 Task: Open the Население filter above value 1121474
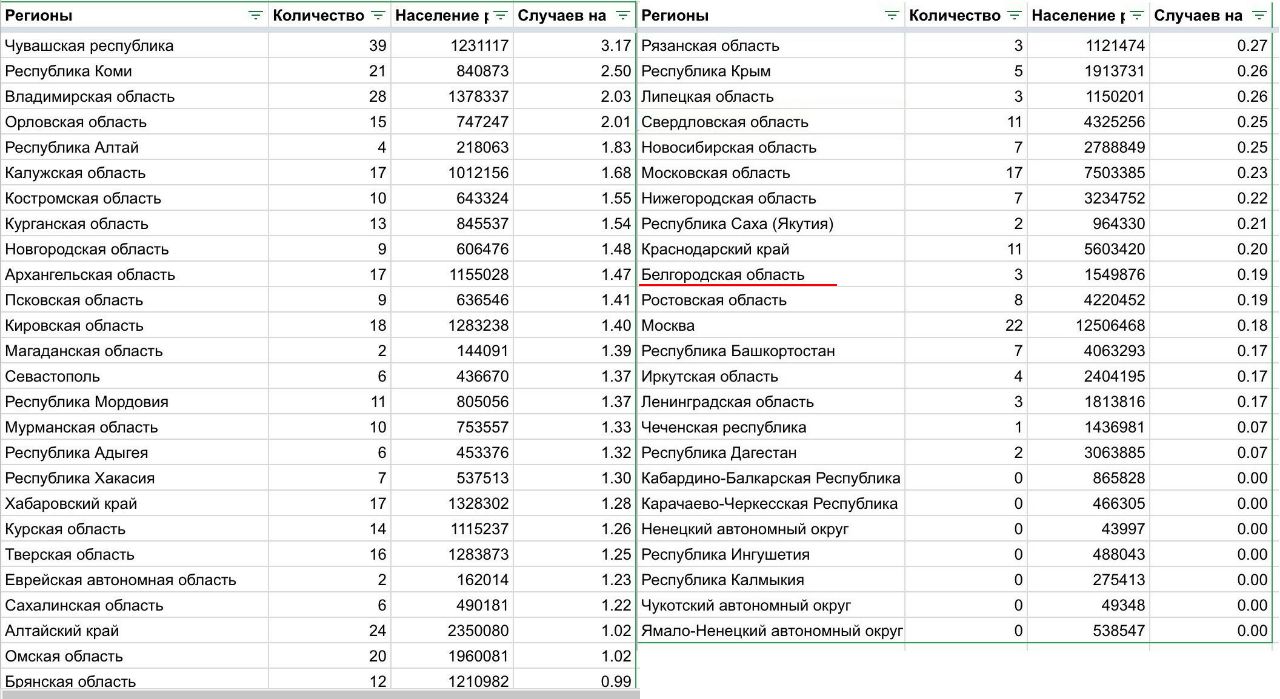point(1137,15)
